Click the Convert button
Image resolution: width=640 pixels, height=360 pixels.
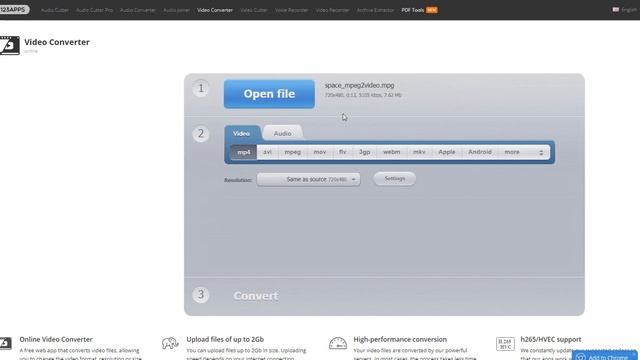(256, 296)
